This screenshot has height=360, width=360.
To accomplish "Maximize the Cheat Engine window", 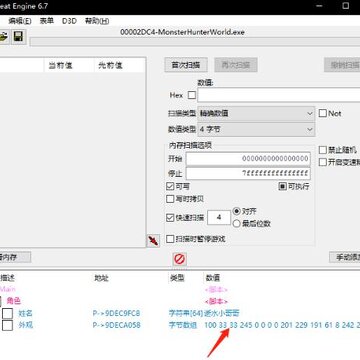I will coord(346,6).
